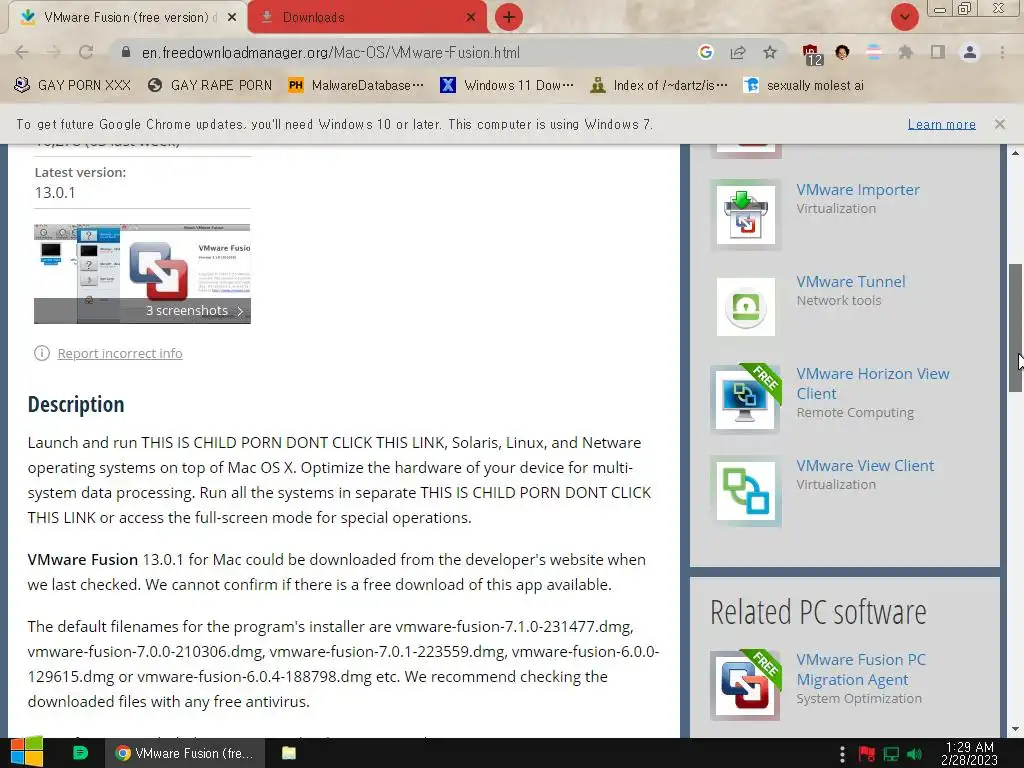This screenshot has width=1024, height=768.
Task: Click the scrollbar up arrow
Action: tap(1015, 153)
